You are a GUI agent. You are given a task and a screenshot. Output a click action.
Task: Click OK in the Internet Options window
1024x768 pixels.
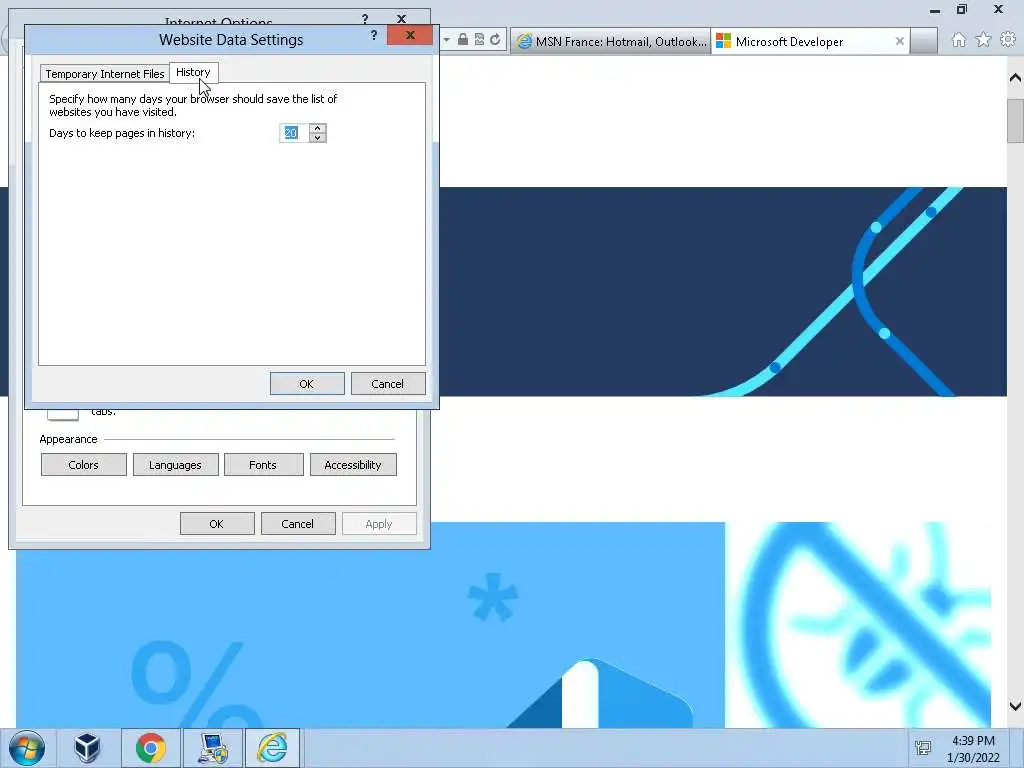217,524
